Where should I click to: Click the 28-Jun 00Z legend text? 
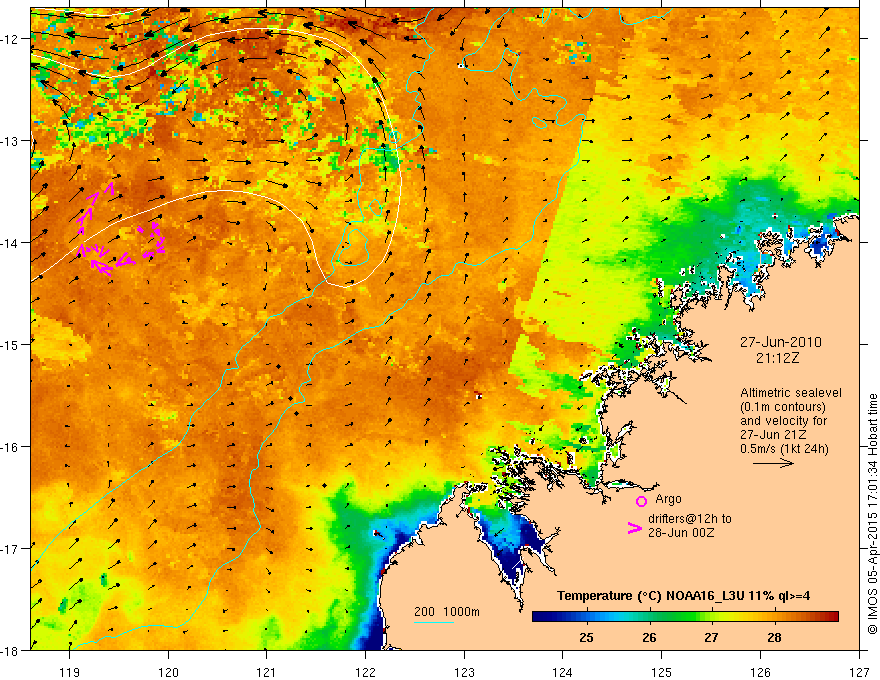(681, 532)
